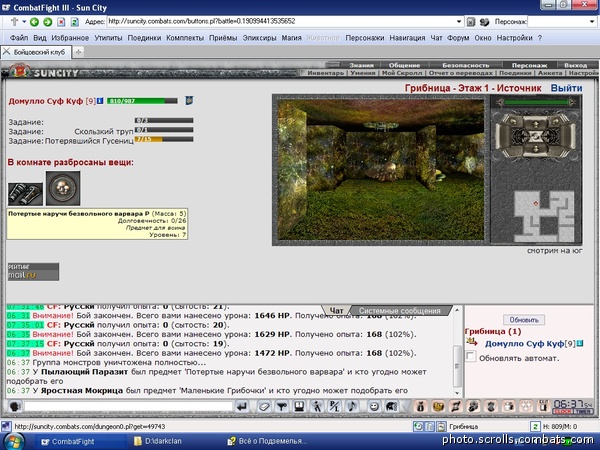Open the Утилиты menu
The height and width of the screenshot is (450, 600).
pos(108,38)
